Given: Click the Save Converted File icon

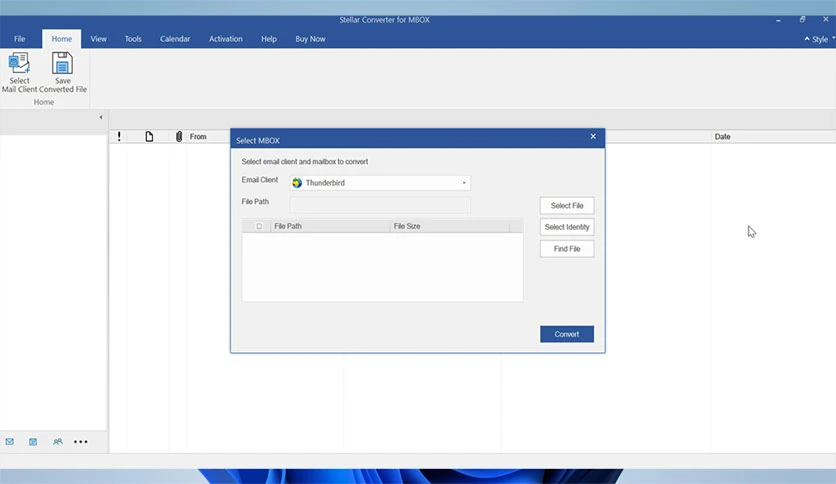Looking at the screenshot, I should (x=62, y=63).
